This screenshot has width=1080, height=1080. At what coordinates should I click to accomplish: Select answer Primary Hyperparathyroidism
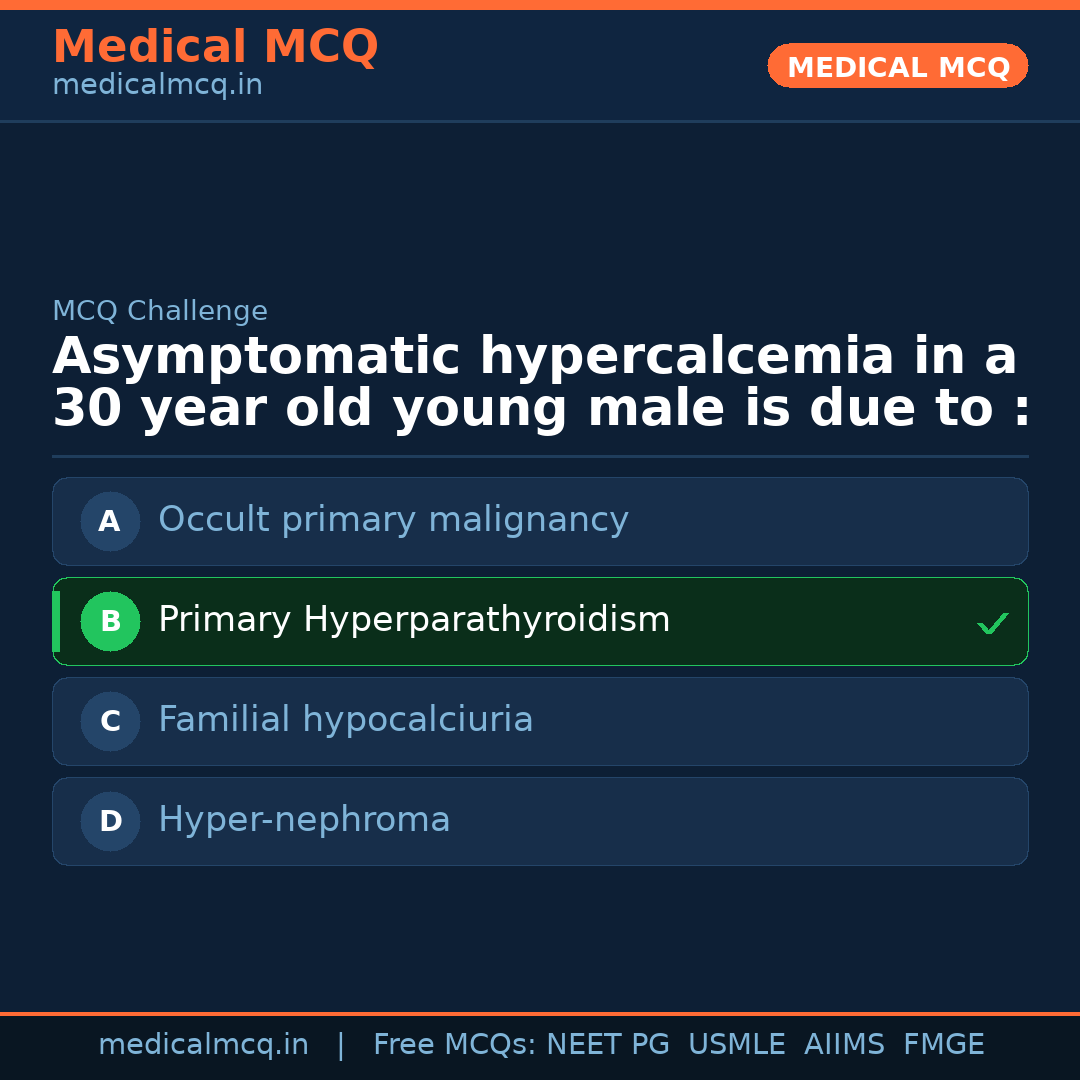click(x=414, y=620)
